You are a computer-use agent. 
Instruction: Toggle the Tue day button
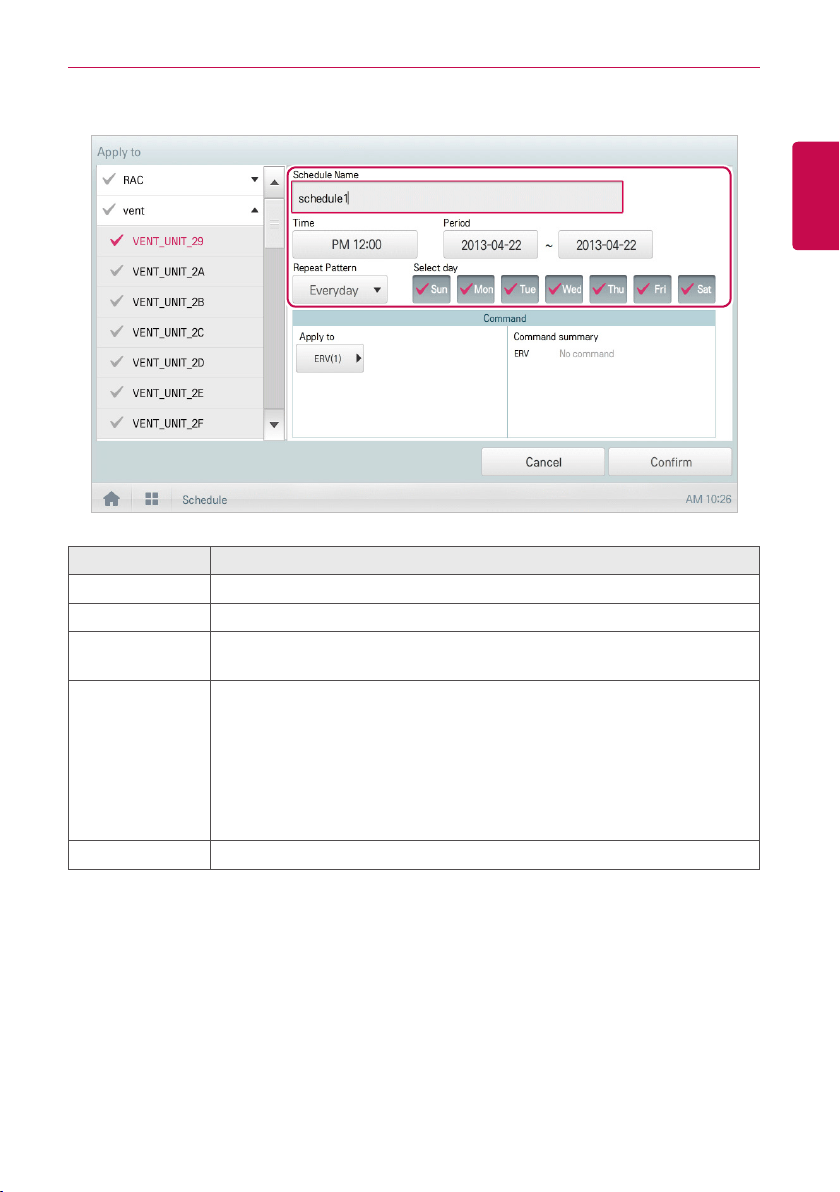520,289
